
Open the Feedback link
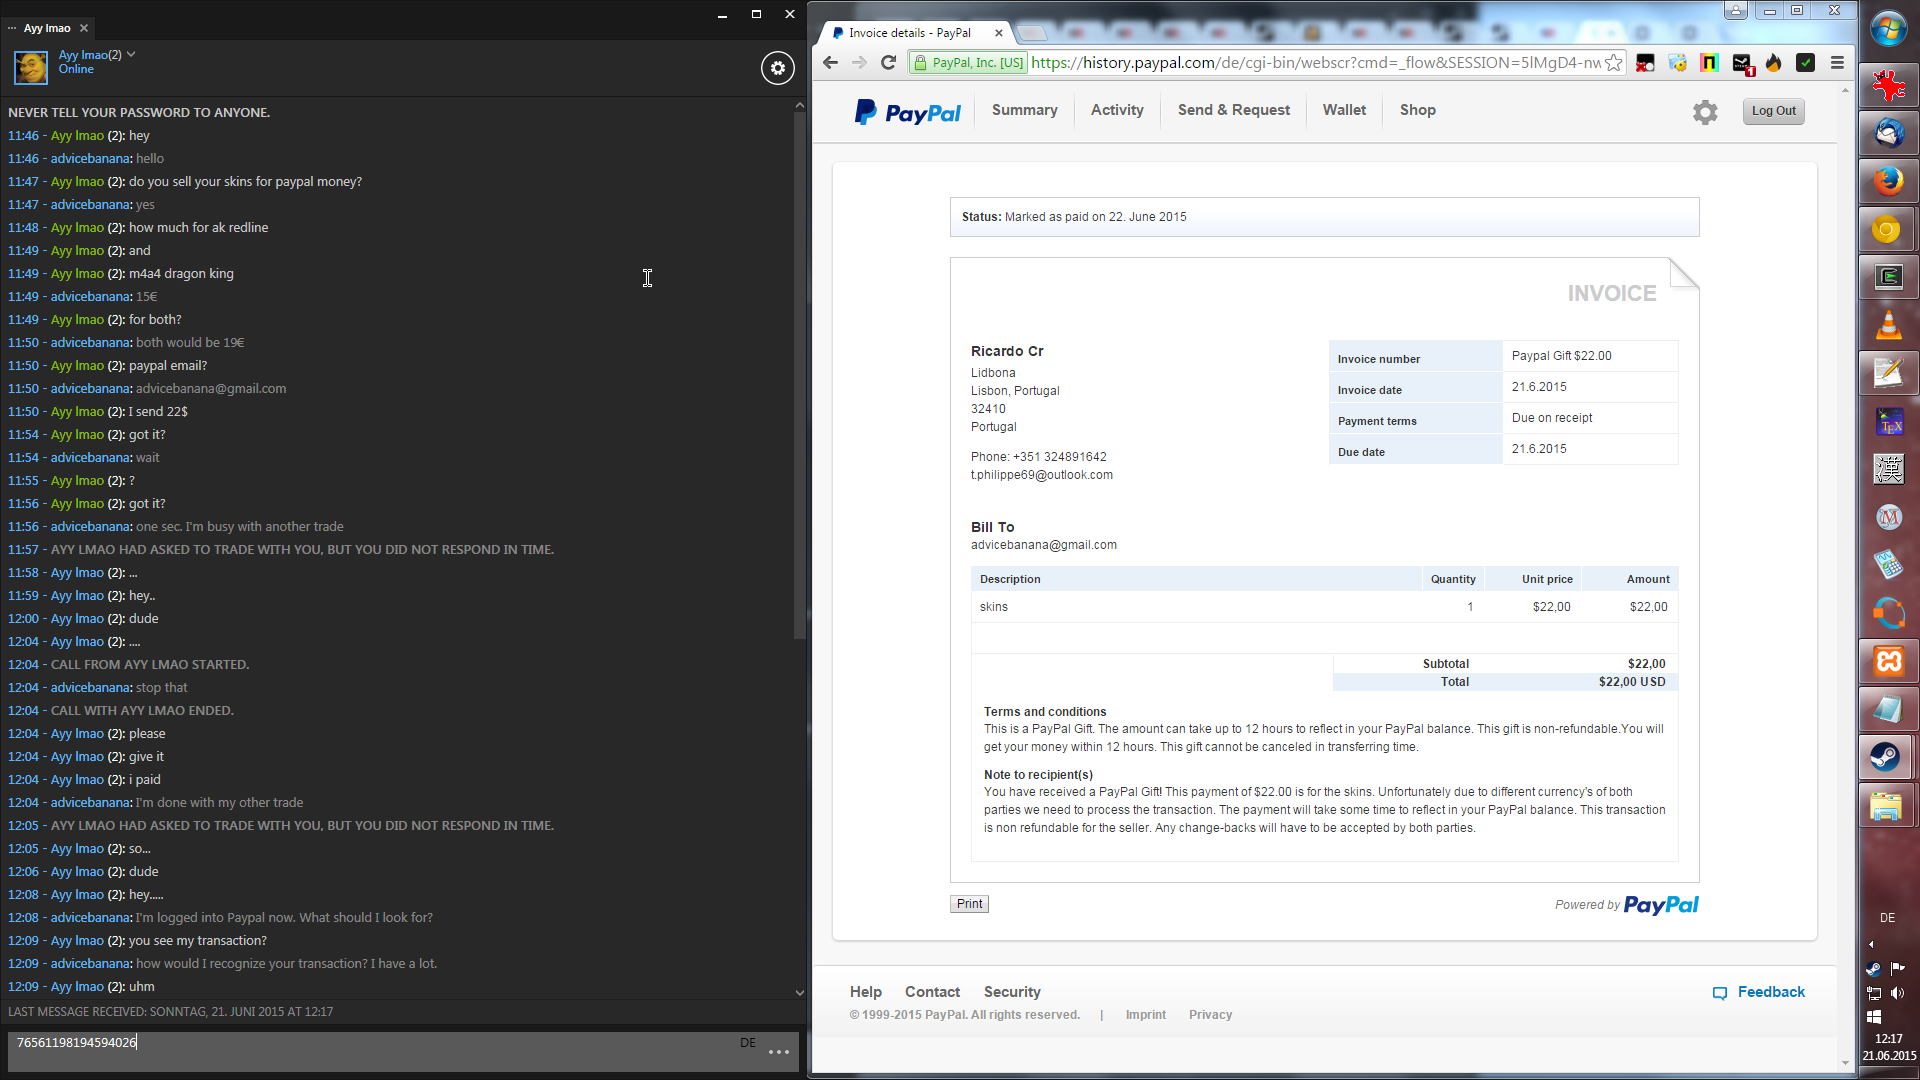pyautogui.click(x=1770, y=992)
